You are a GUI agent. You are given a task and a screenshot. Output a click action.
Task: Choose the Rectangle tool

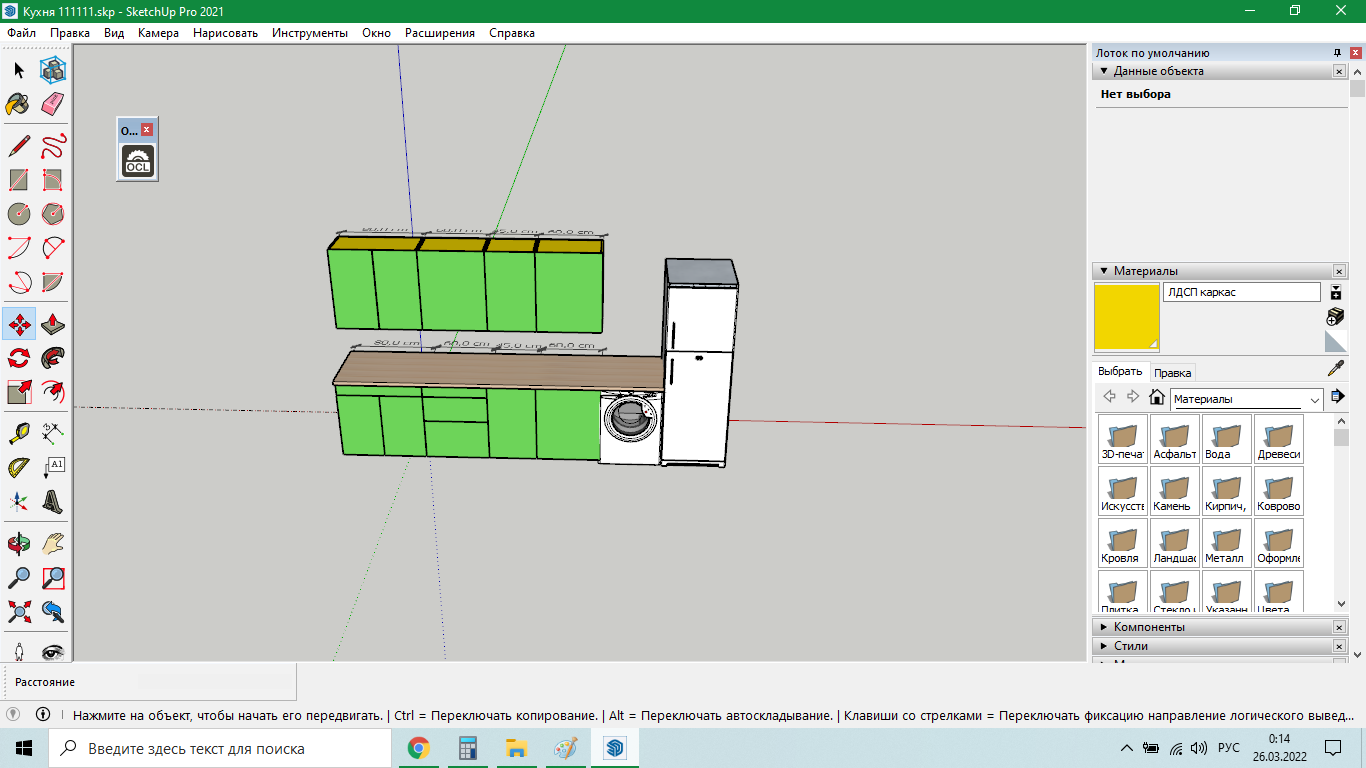click(19, 180)
